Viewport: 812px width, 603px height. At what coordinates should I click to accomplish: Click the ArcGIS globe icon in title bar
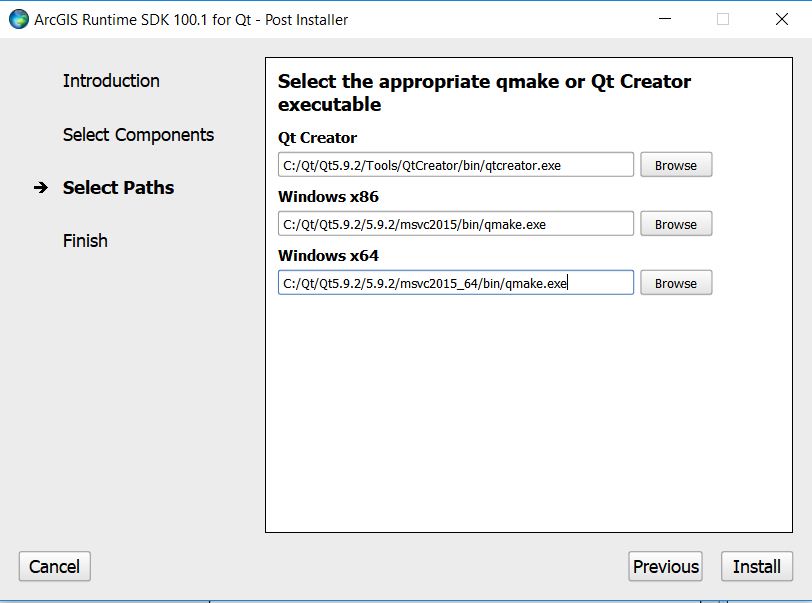pos(19,19)
